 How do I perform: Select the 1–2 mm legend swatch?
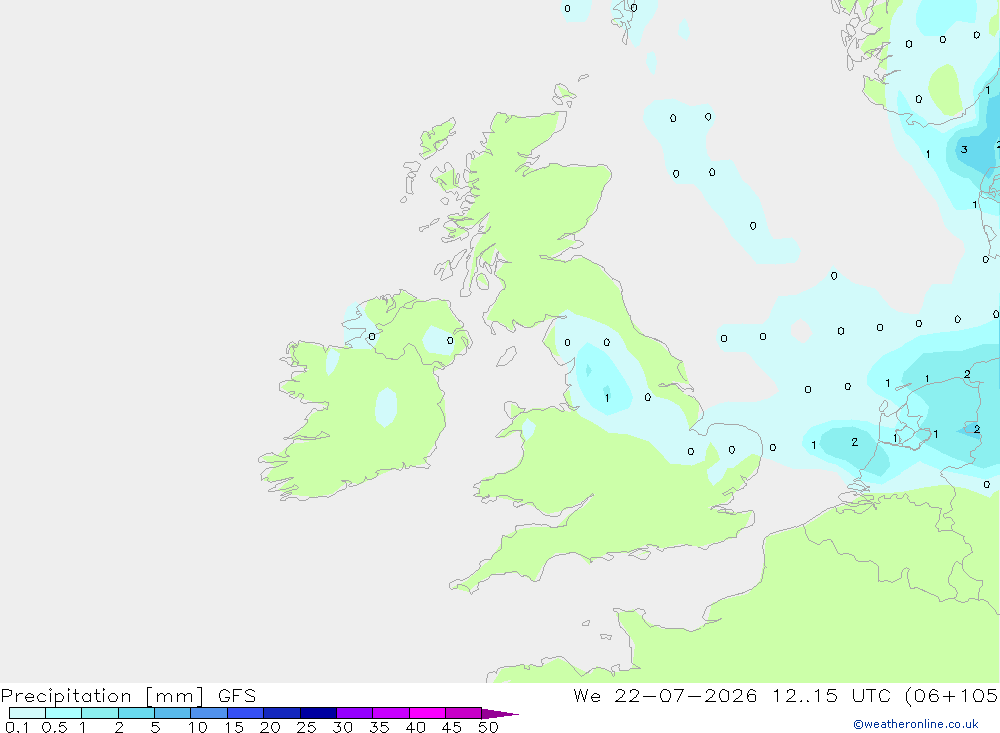click(100, 713)
